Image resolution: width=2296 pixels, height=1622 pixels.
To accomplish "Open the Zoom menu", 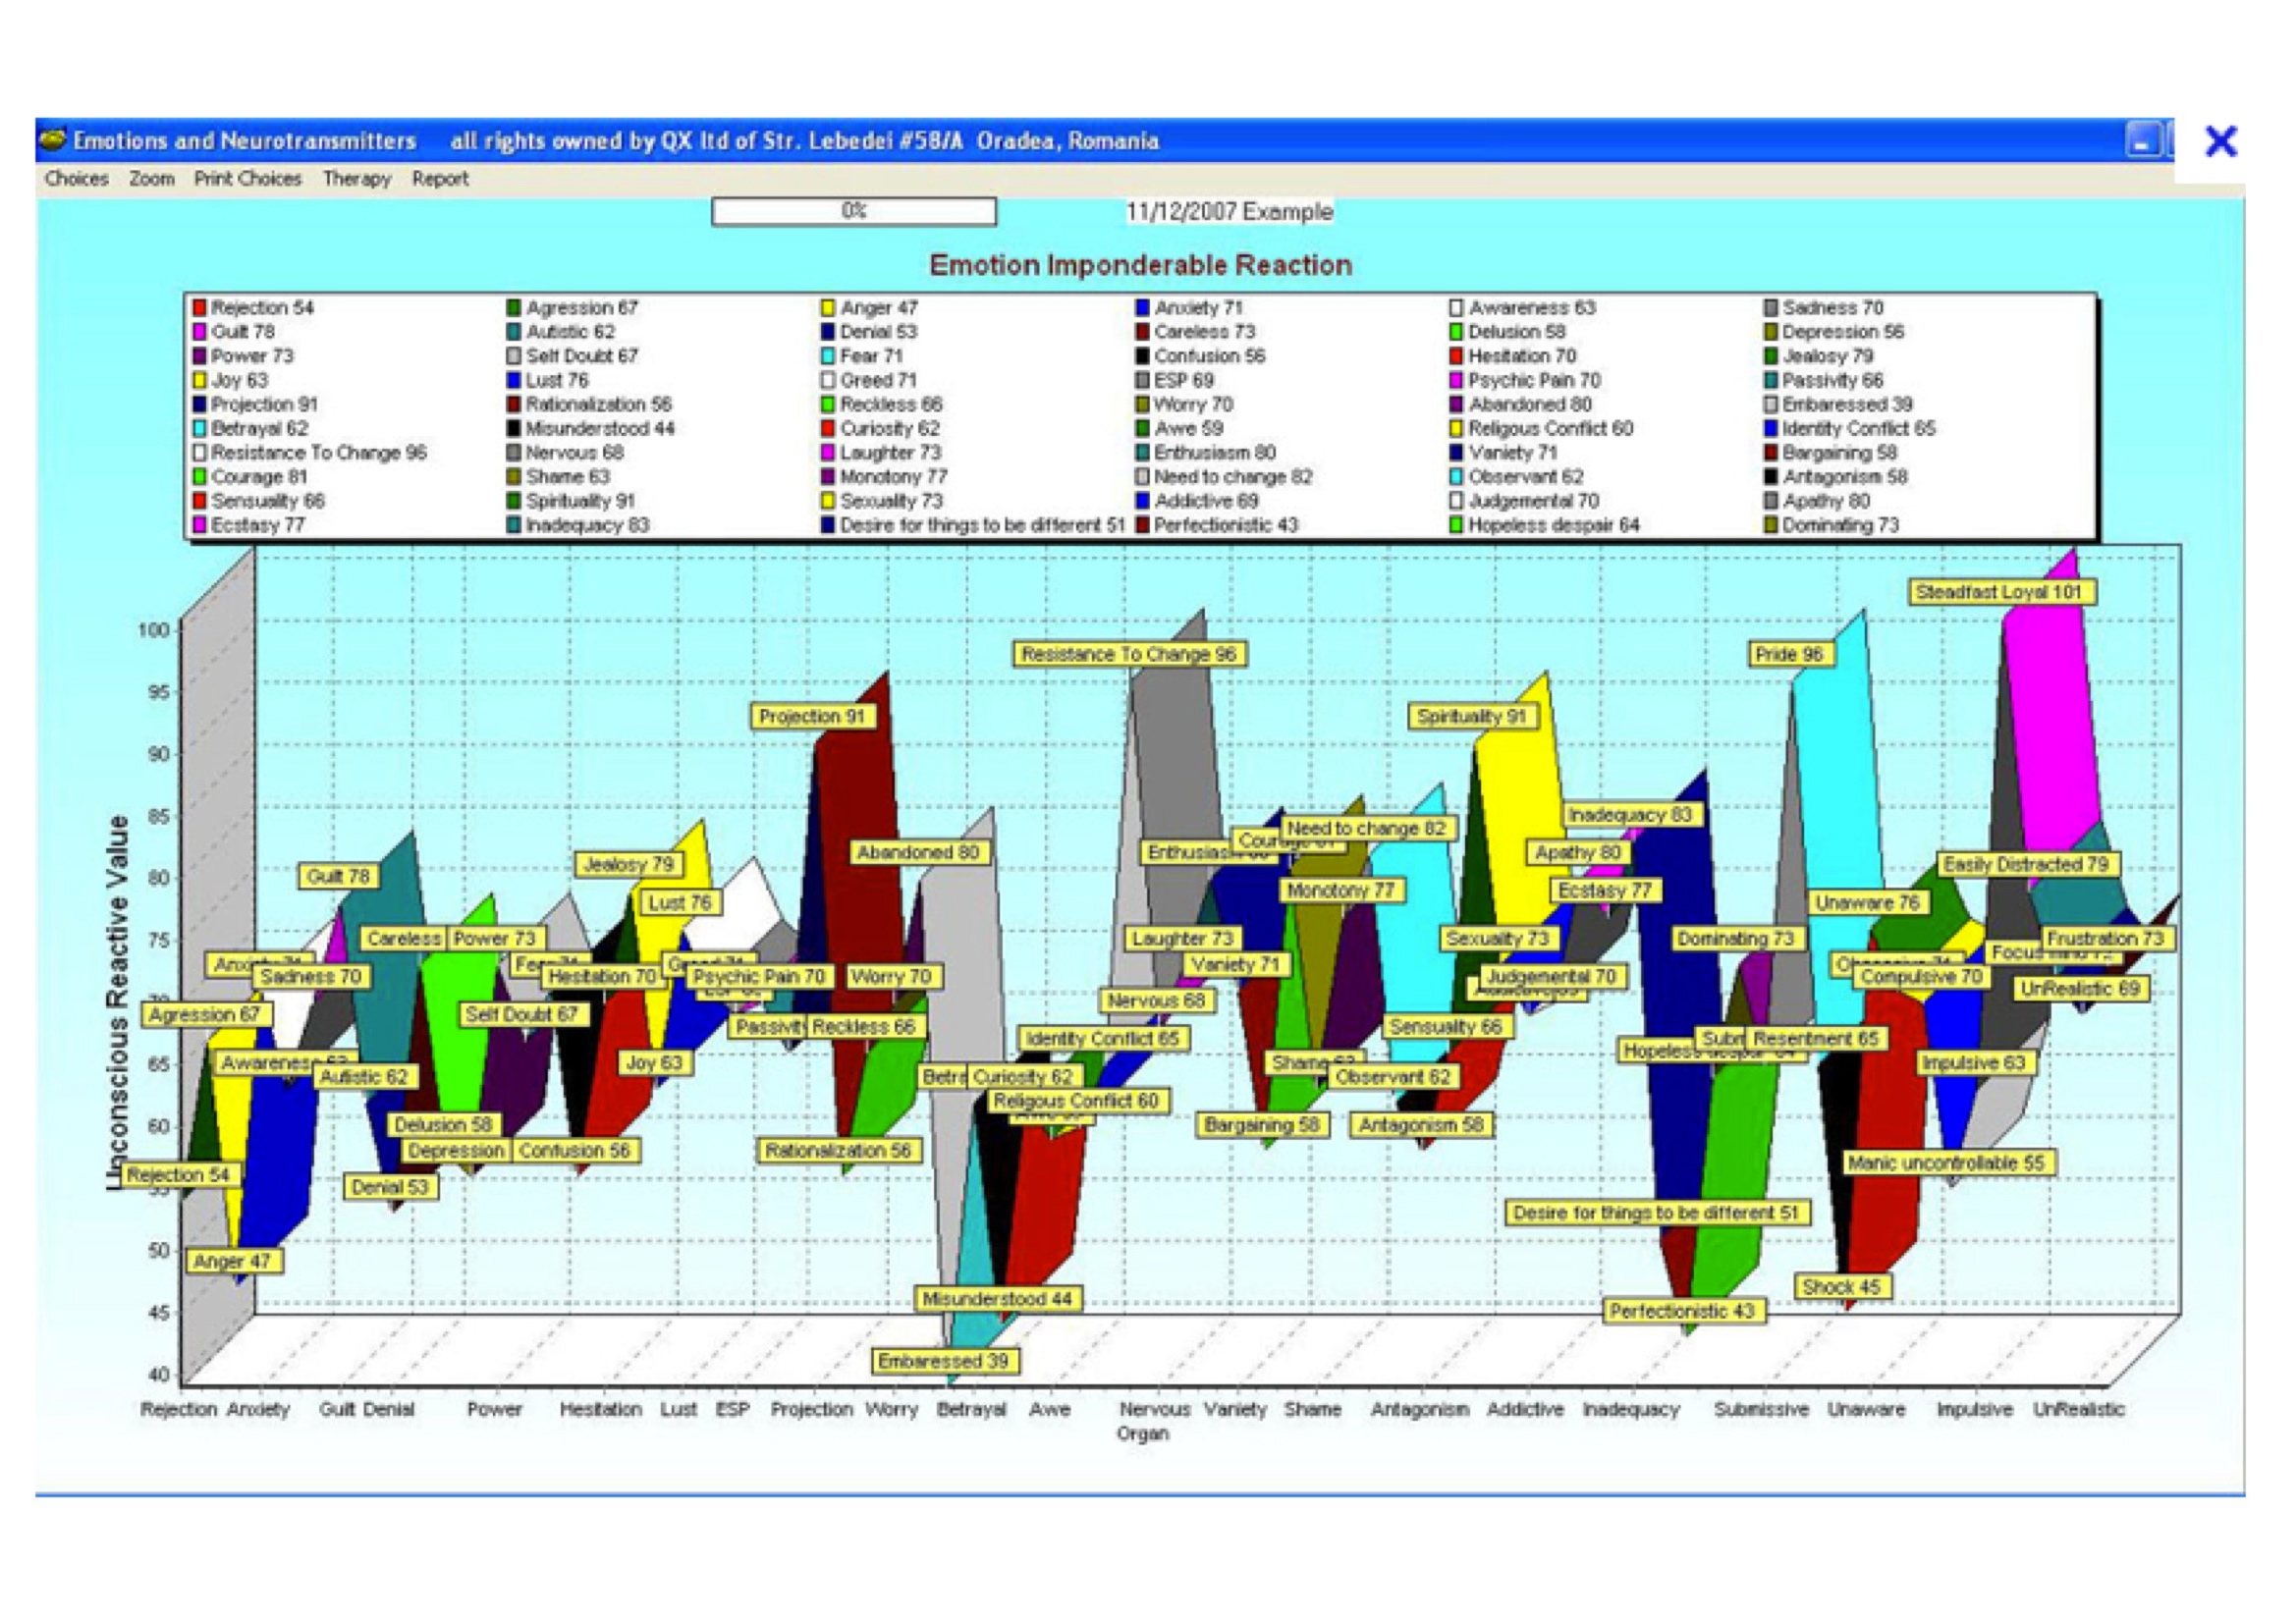I will pos(151,179).
